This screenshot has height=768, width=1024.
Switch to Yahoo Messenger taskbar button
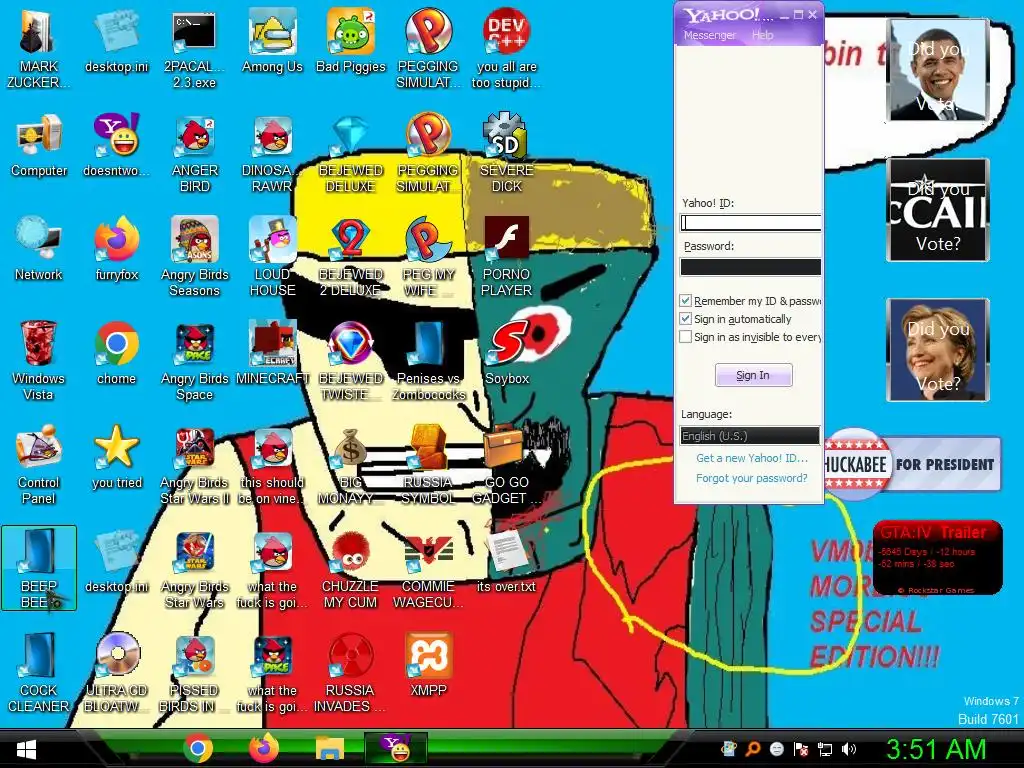(x=396, y=749)
